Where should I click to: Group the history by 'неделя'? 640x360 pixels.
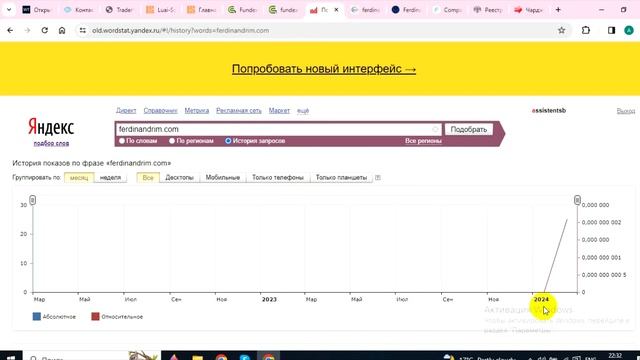pyautogui.click(x=110, y=178)
